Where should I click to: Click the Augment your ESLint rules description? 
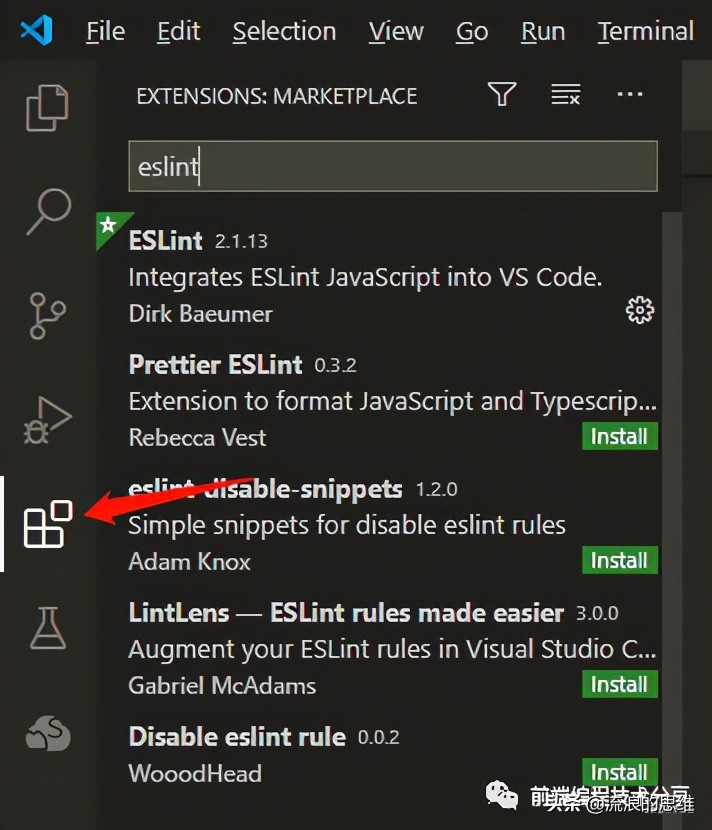tap(392, 649)
